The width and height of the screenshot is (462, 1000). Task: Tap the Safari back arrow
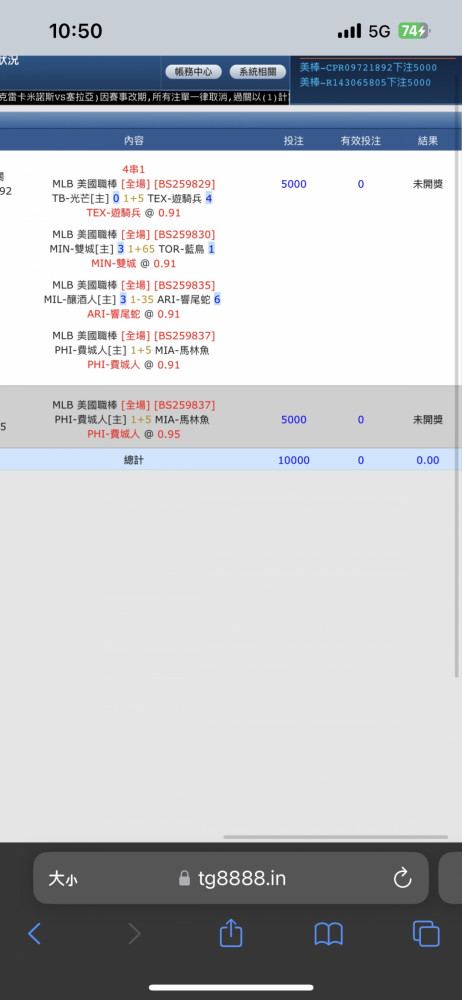[x=34, y=934]
